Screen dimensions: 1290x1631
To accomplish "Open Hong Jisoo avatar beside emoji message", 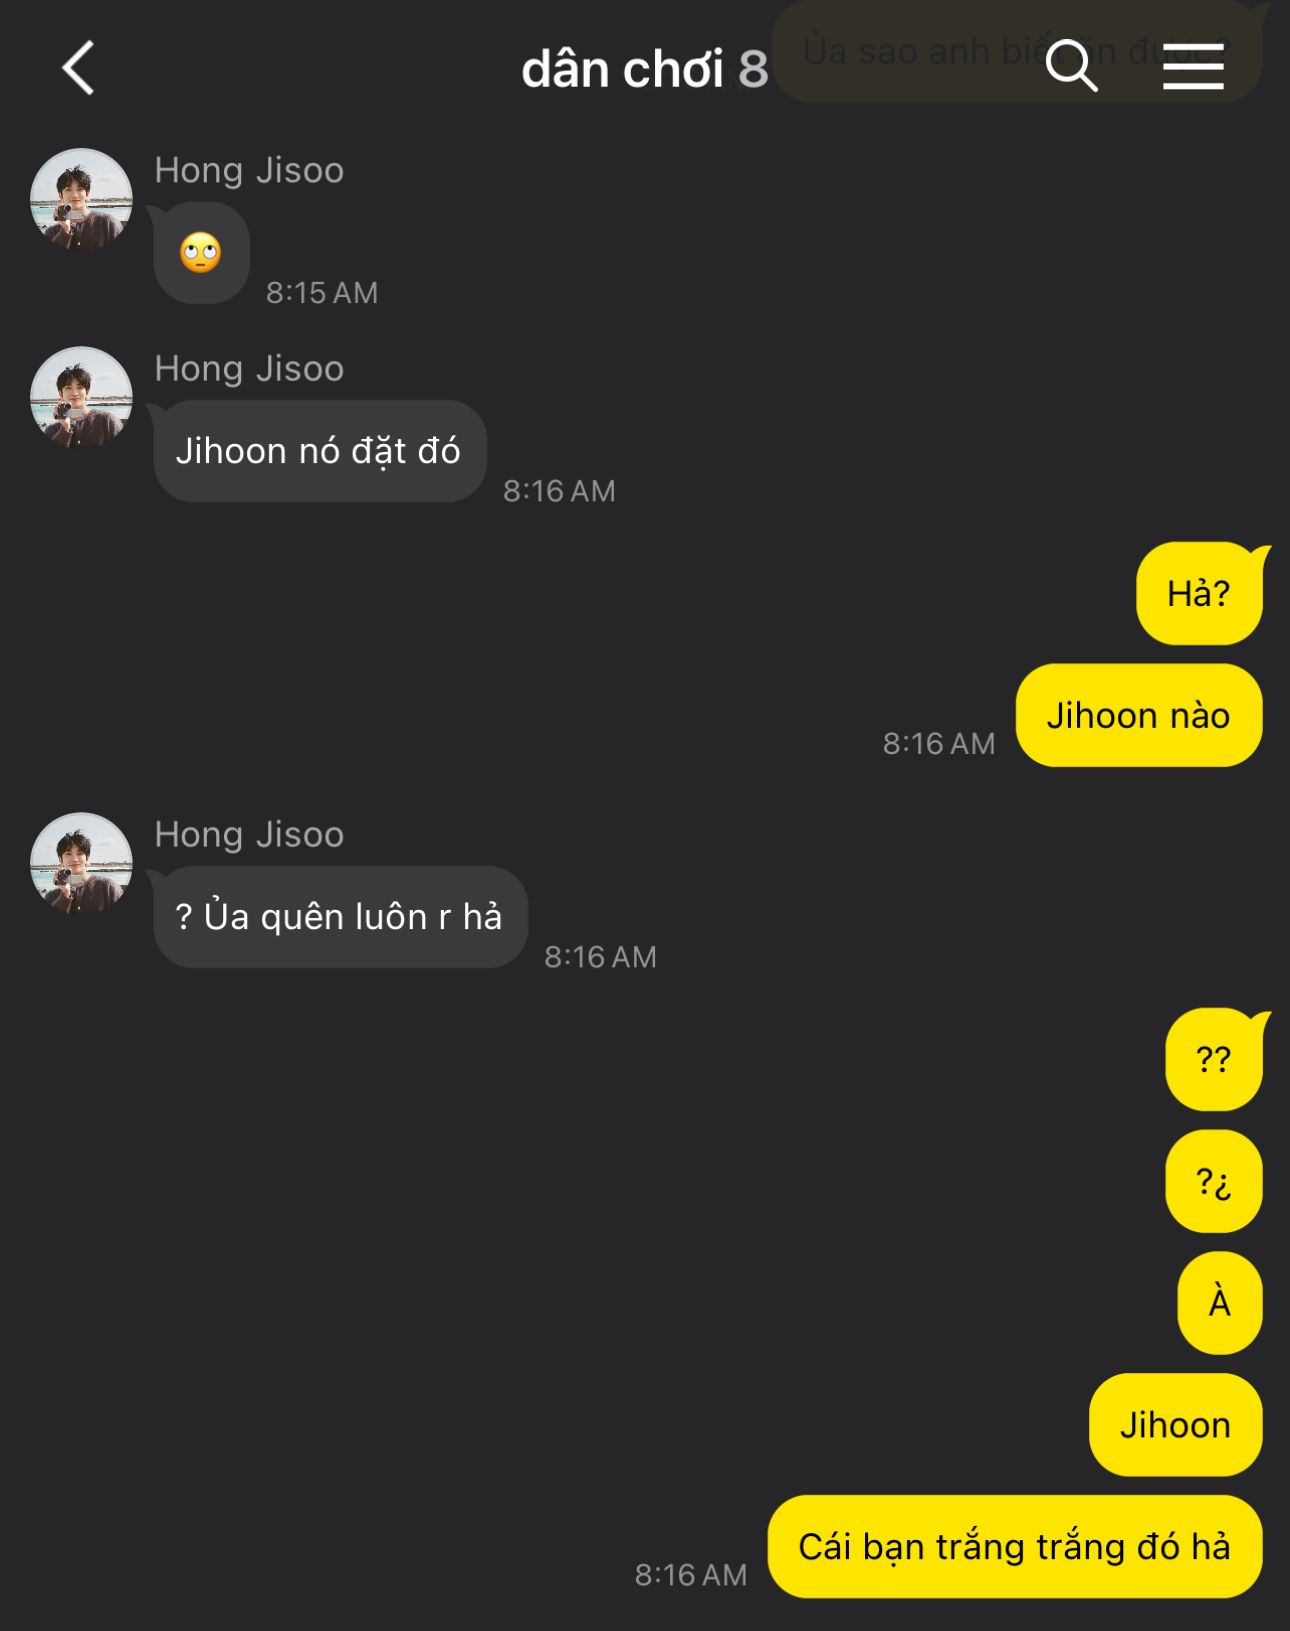I will [81, 199].
